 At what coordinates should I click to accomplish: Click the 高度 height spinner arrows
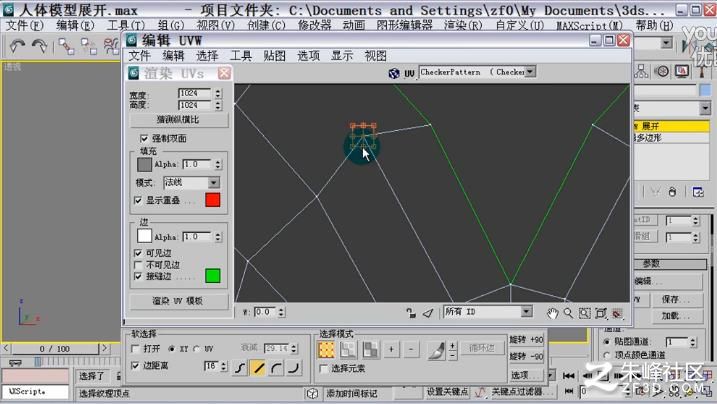point(218,105)
